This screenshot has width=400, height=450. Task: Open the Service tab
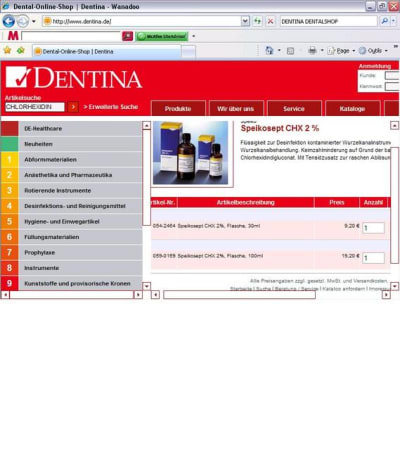point(294,109)
